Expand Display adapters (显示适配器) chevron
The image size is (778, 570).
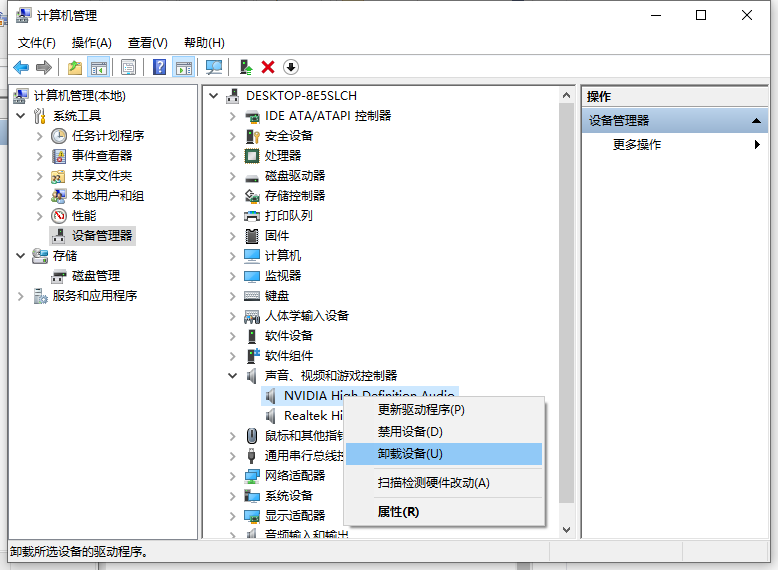pos(232,516)
